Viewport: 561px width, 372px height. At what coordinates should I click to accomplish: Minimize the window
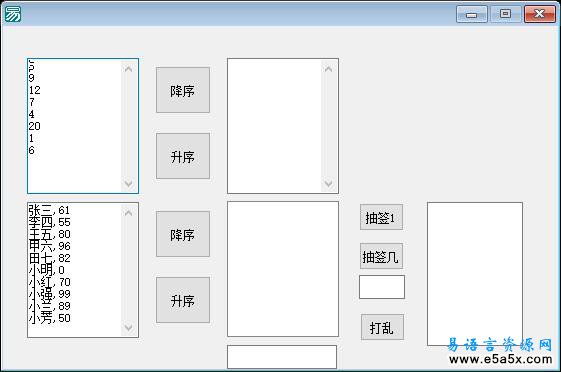click(x=472, y=14)
